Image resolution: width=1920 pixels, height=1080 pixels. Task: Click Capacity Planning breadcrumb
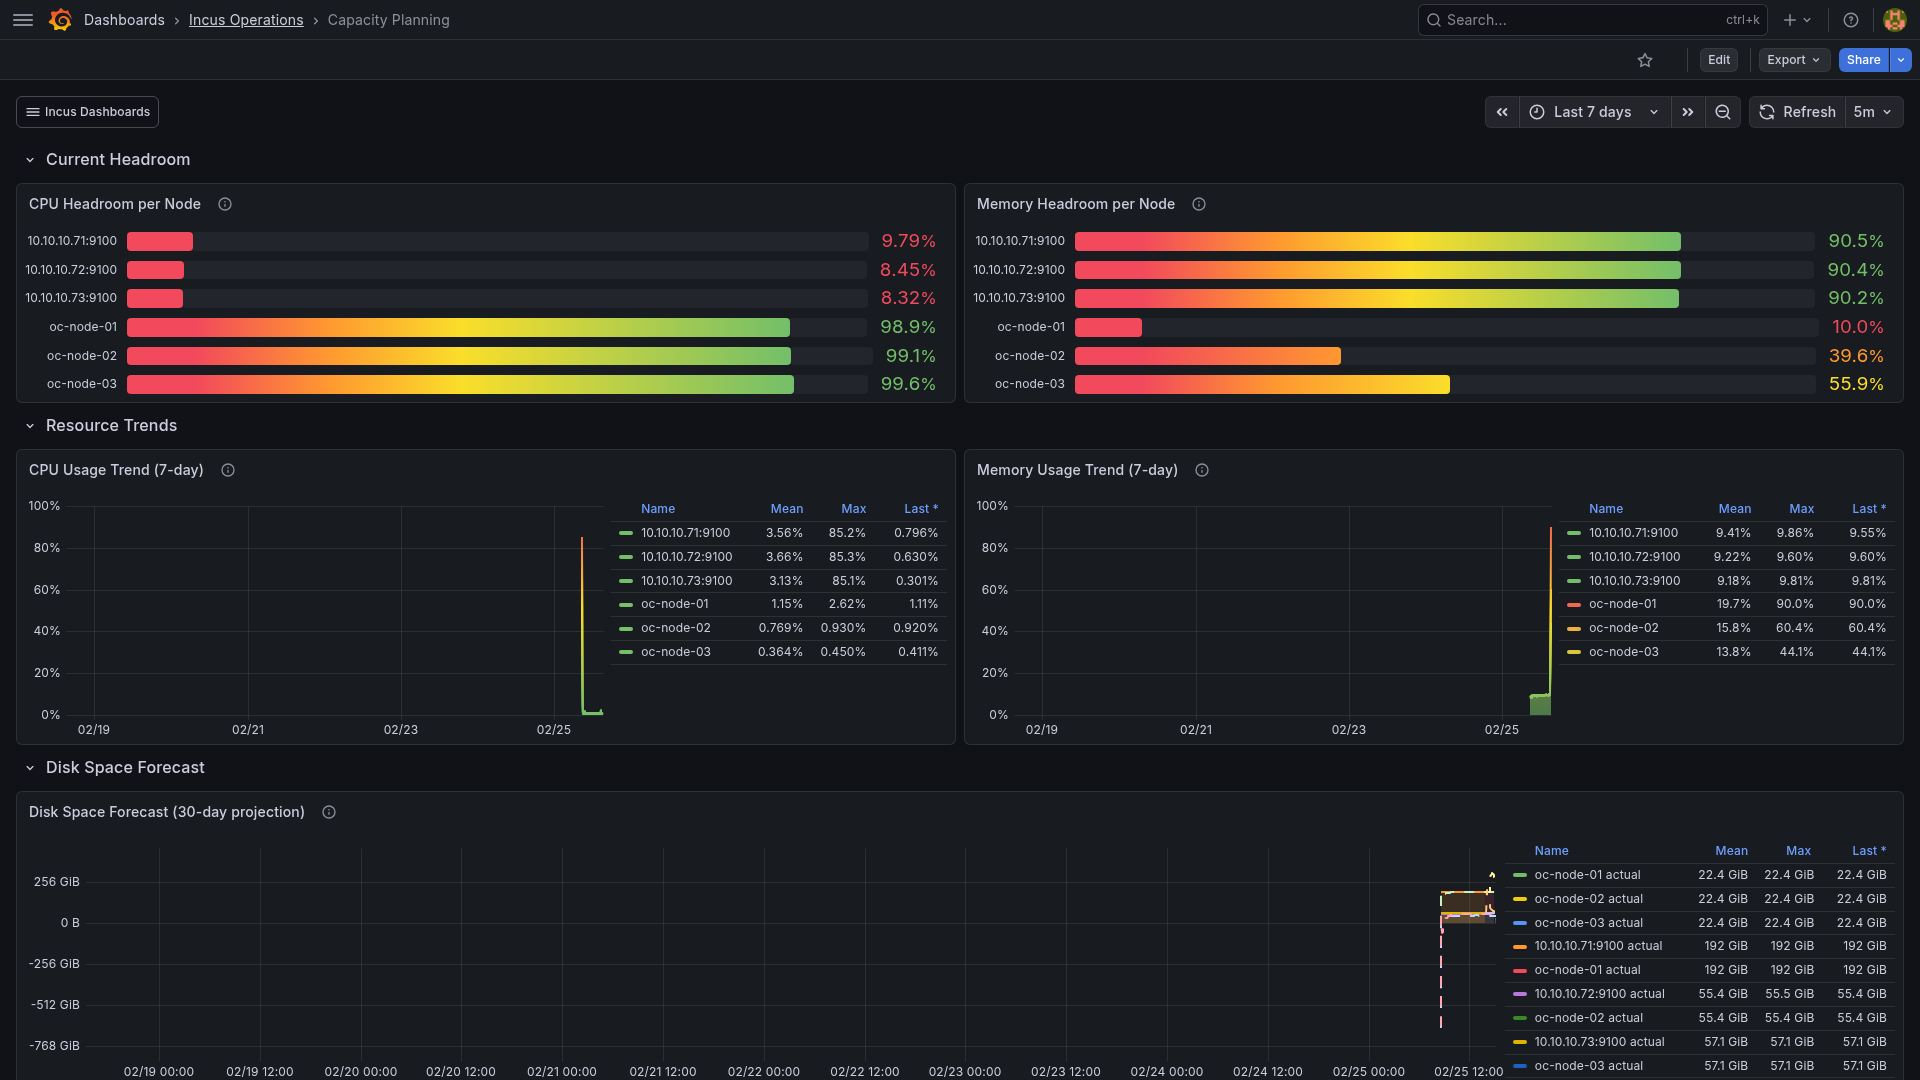point(388,20)
